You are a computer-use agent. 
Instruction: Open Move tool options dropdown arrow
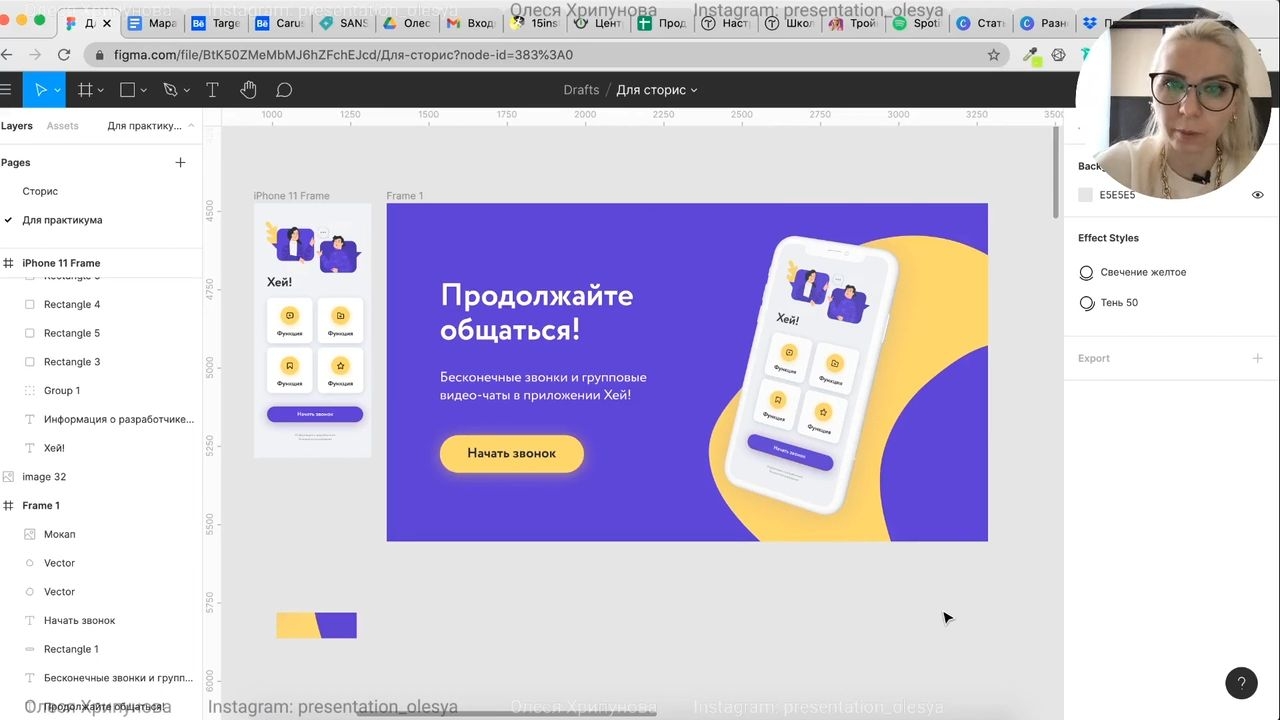point(57,90)
